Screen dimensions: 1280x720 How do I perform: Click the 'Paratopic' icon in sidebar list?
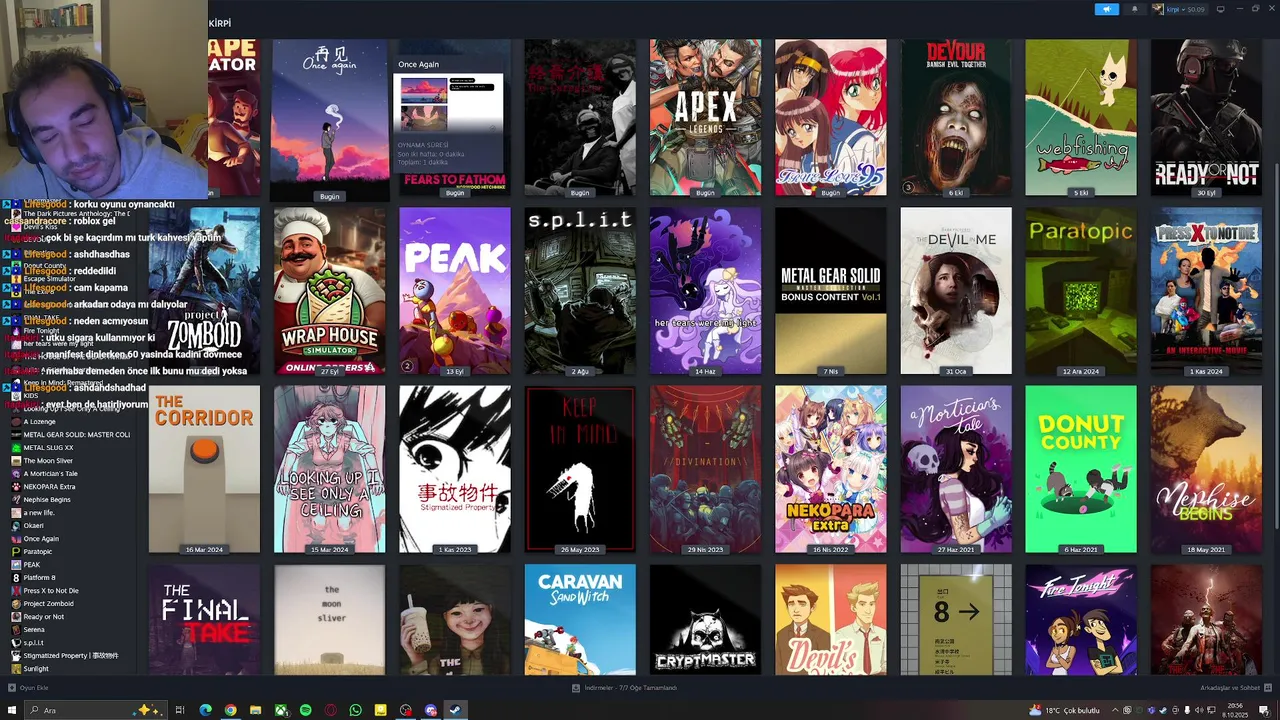(x=16, y=552)
